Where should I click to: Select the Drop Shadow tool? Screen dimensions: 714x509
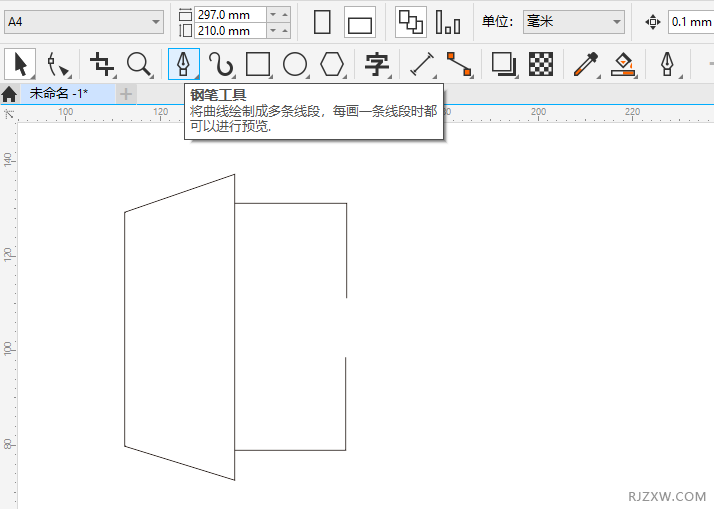pyautogui.click(x=504, y=64)
